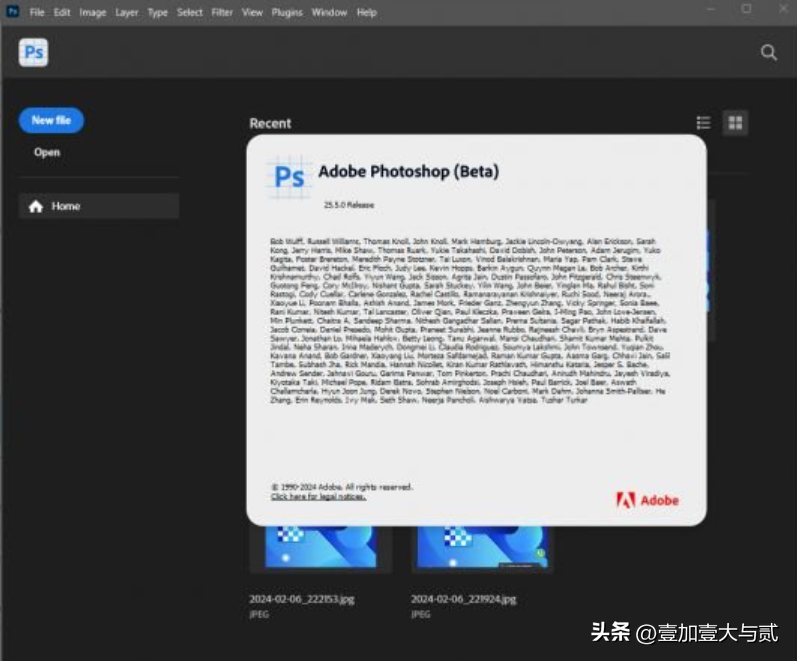Open the Filter menu
Screen dimensions: 797x661
click(x=222, y=12)
